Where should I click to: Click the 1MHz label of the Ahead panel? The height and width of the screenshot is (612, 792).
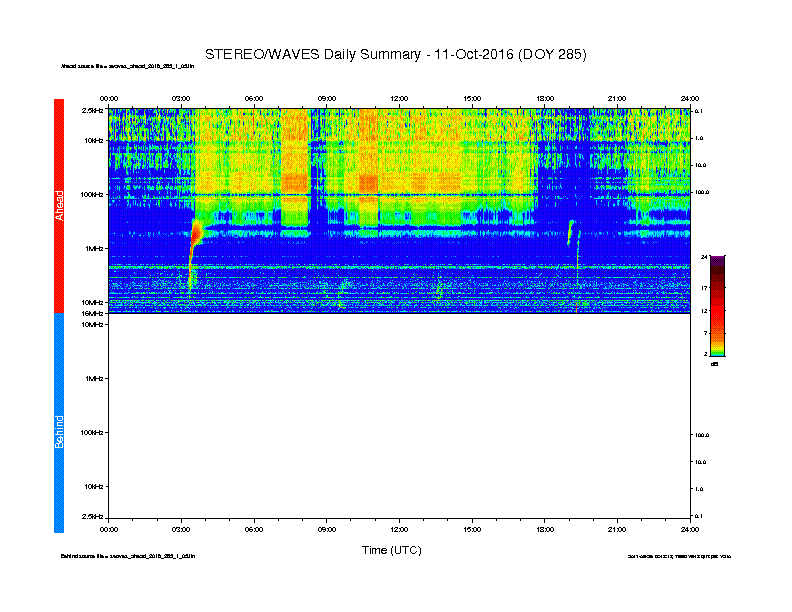coord(94,248)
